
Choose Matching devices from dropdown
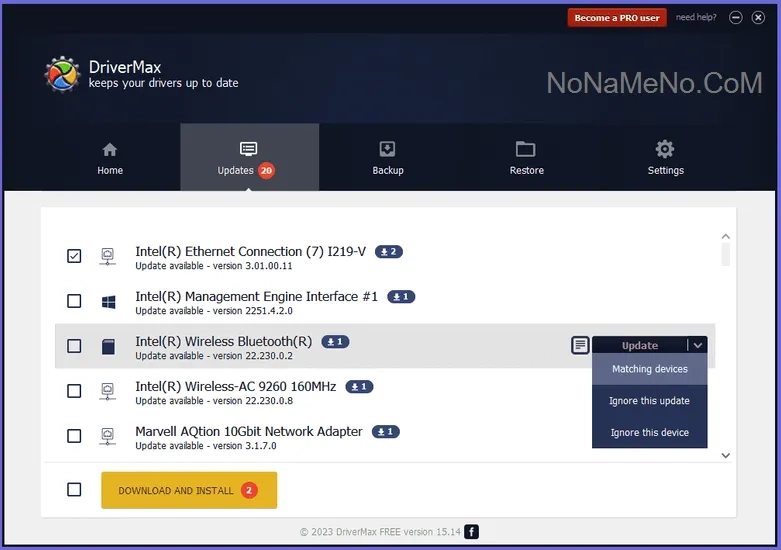[650, 369]
